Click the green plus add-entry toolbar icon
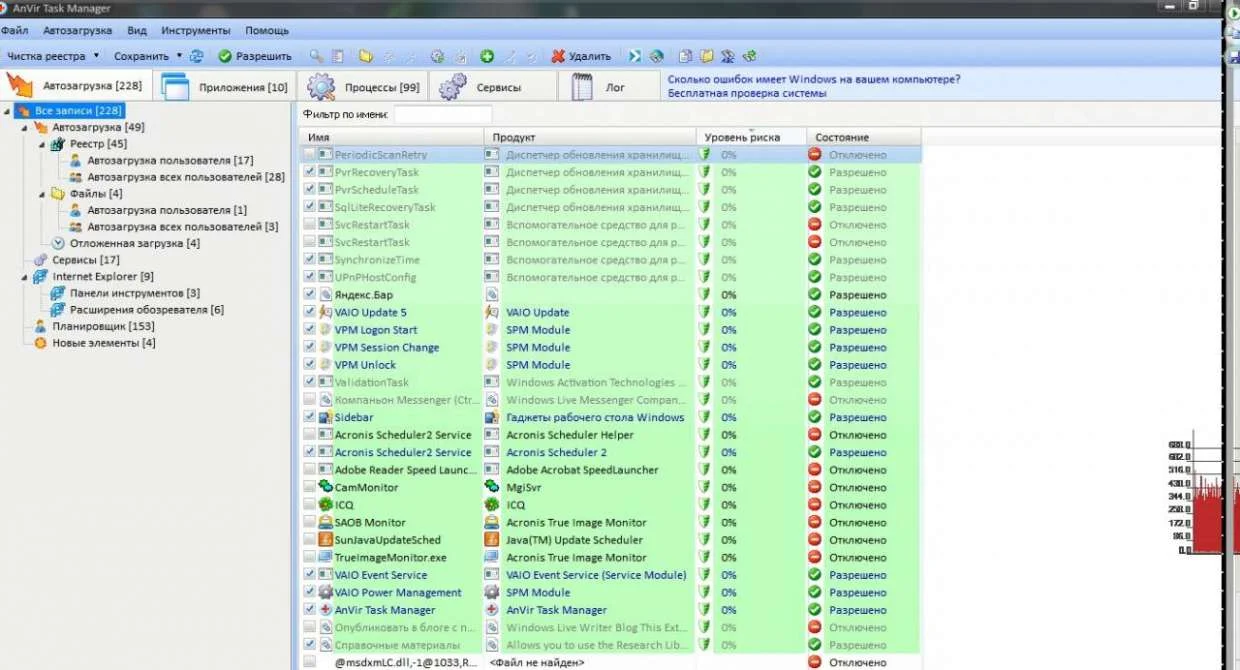This screenshot has height=670, width=1240. 487,57
